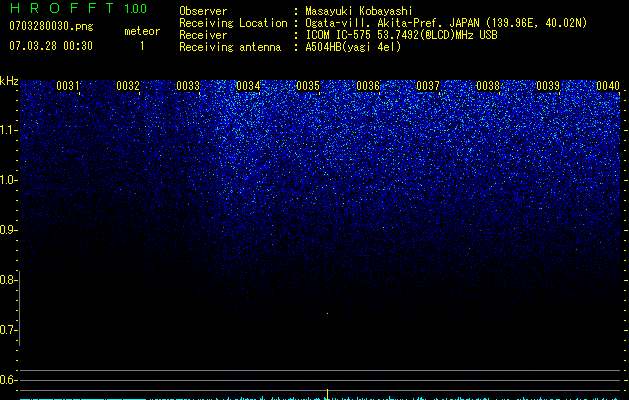Click time marker 0039
629x400 pixels.
tap(548, 86)
